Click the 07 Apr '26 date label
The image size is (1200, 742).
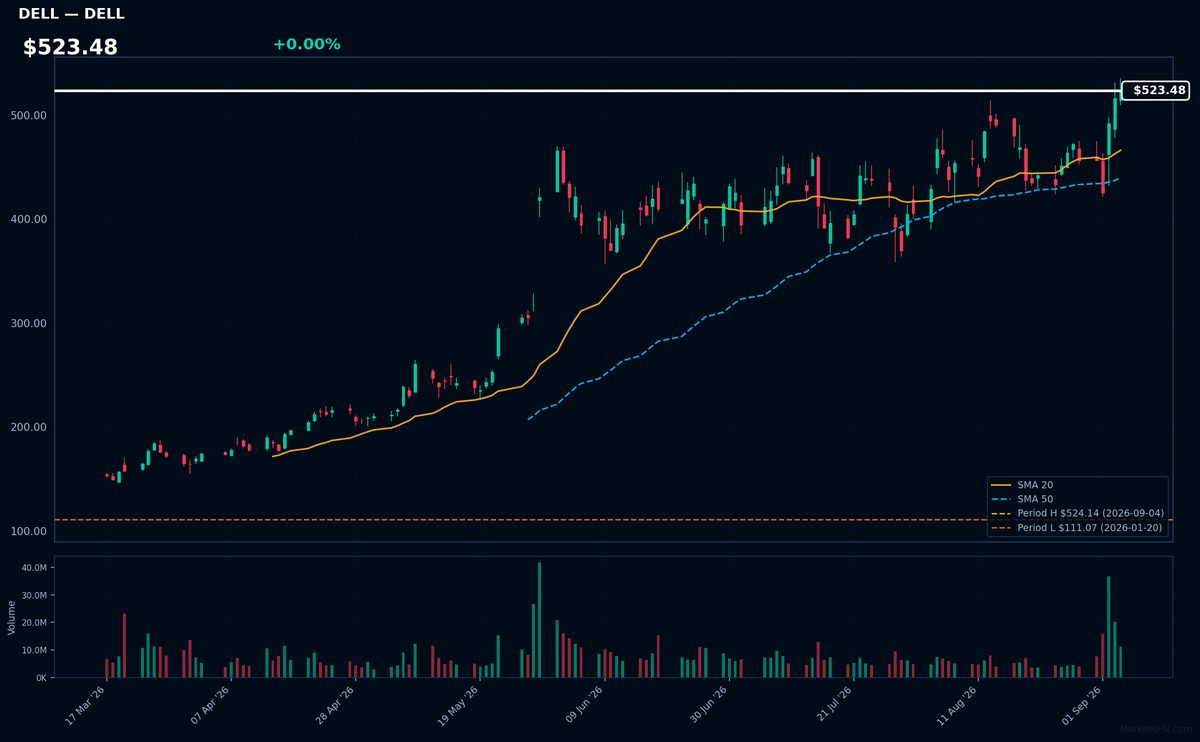click(x=208, y=703)
